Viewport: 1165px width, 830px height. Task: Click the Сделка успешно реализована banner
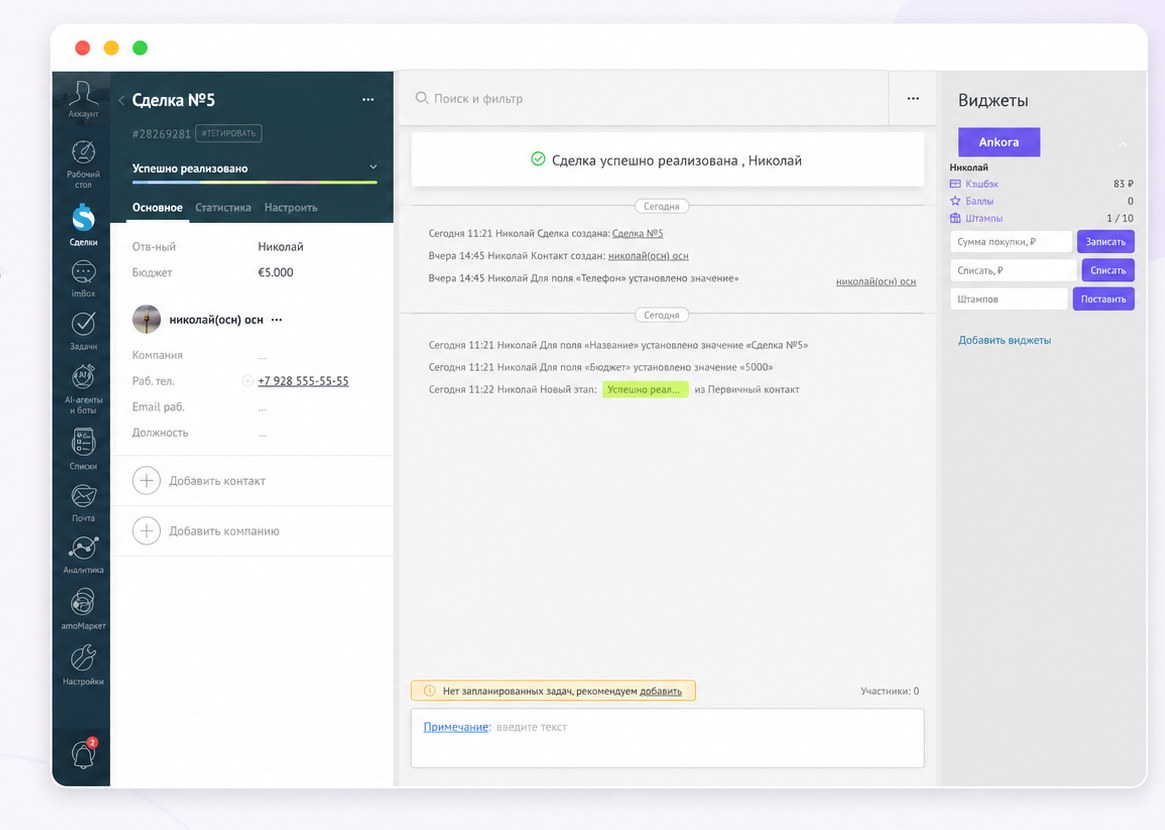[667, 160]
